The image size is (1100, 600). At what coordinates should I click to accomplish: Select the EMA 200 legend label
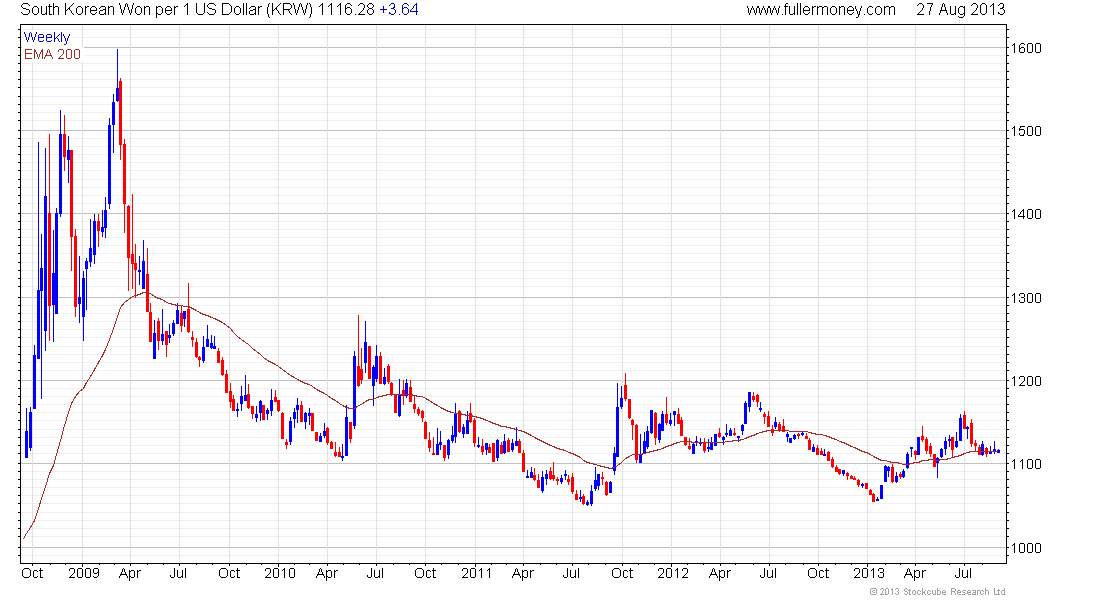(x=53, y=54)
